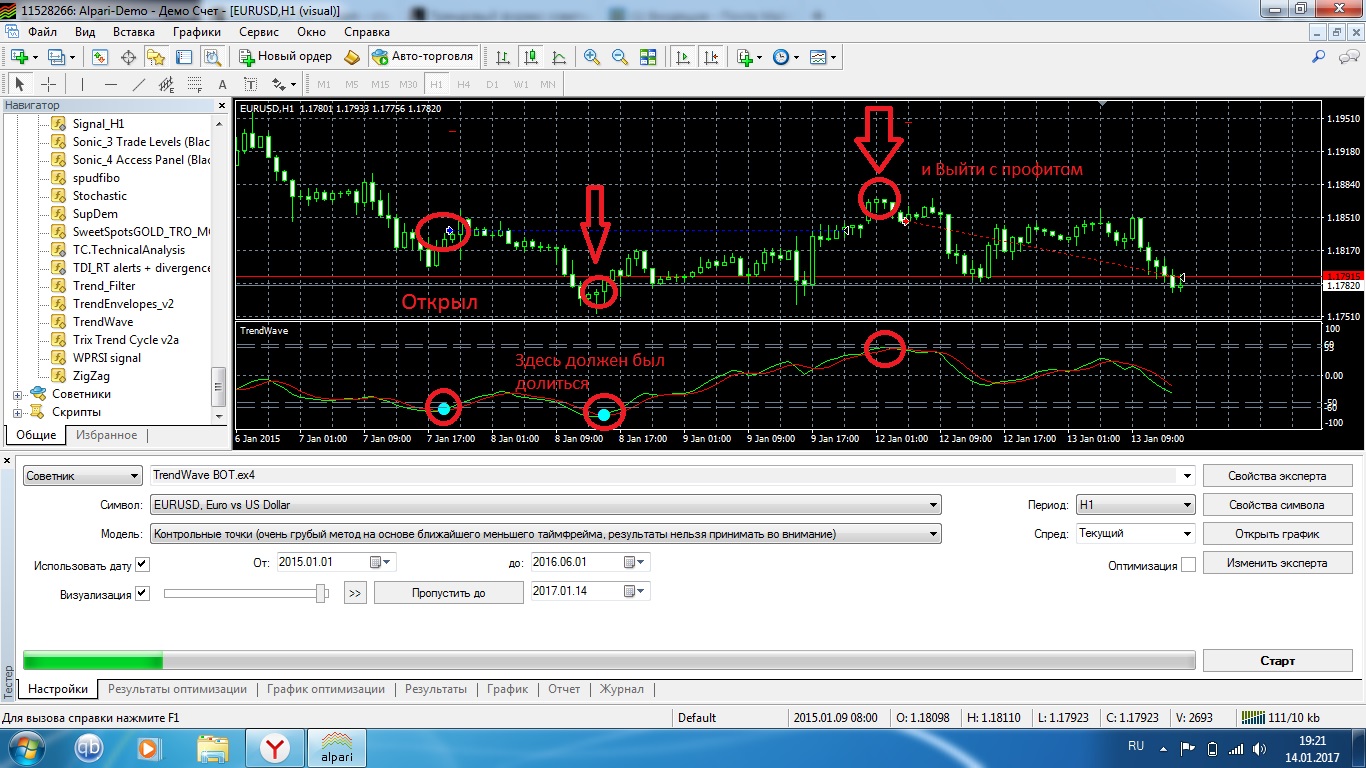This screenshot has width=1366, height=768.
Task: Toggle Terminal window toolbar icon
Action: 182,57
